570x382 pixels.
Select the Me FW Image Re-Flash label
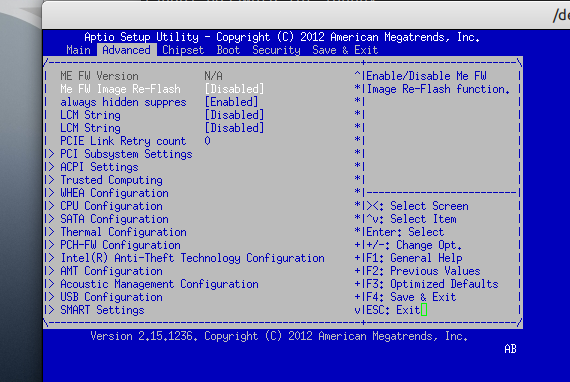point(120,89)
